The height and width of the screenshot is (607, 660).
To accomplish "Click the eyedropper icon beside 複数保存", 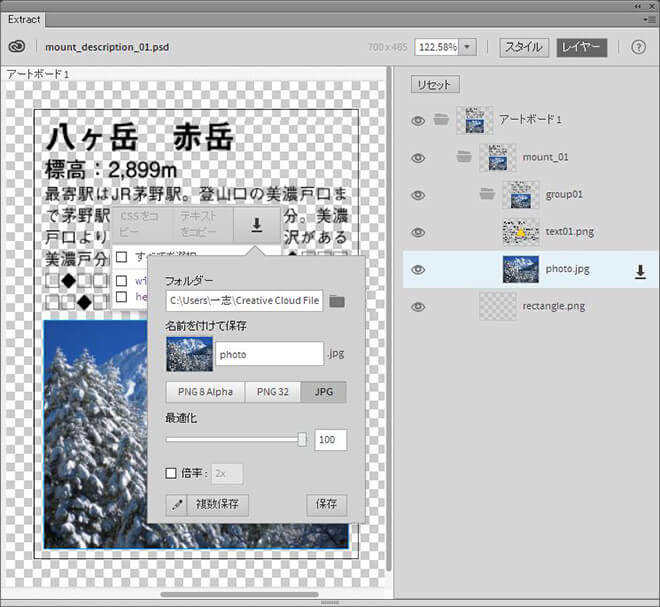I will pyautogui.click(x=178, y=505).
